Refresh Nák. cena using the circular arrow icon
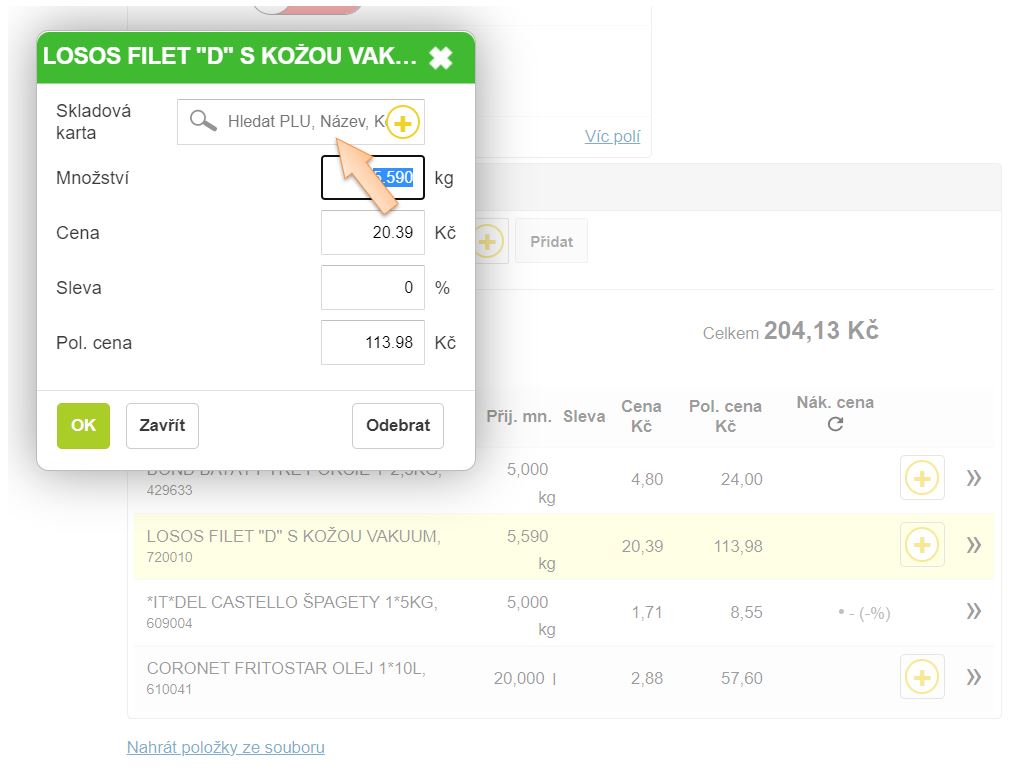Viewport: 1026px width, 779px height. 835,424
